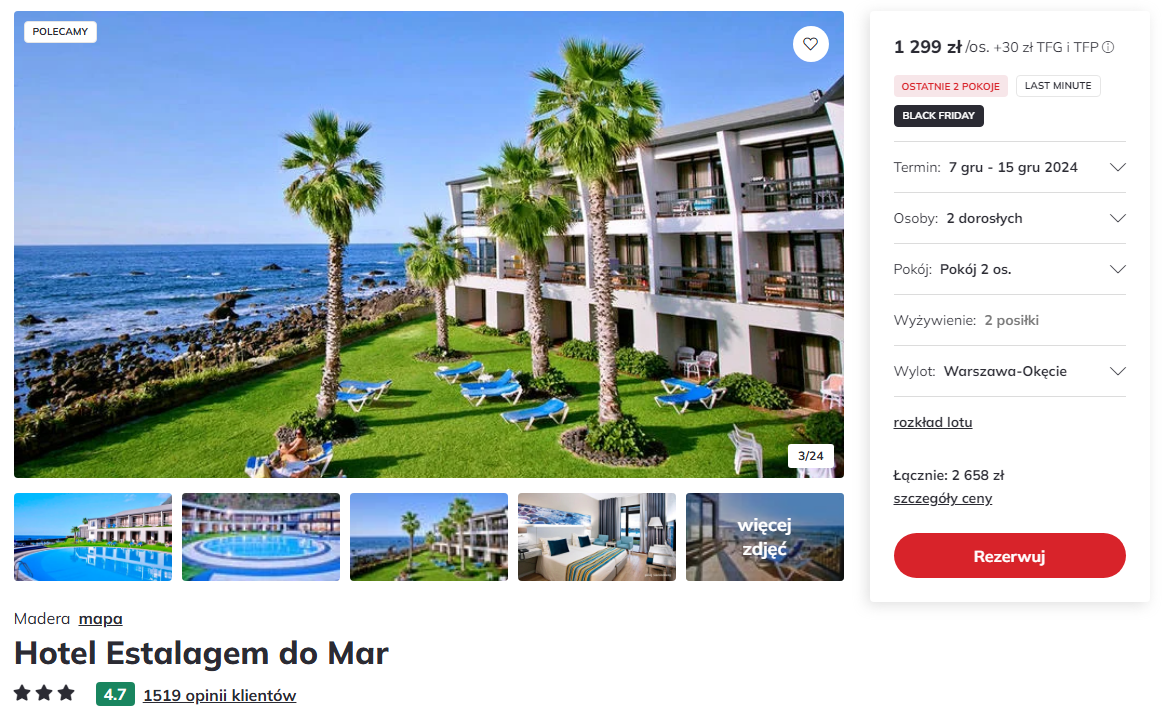Click the three-star hotel rating icons
The width and height of the screenshot is (1164, 714).
[45, 693]
